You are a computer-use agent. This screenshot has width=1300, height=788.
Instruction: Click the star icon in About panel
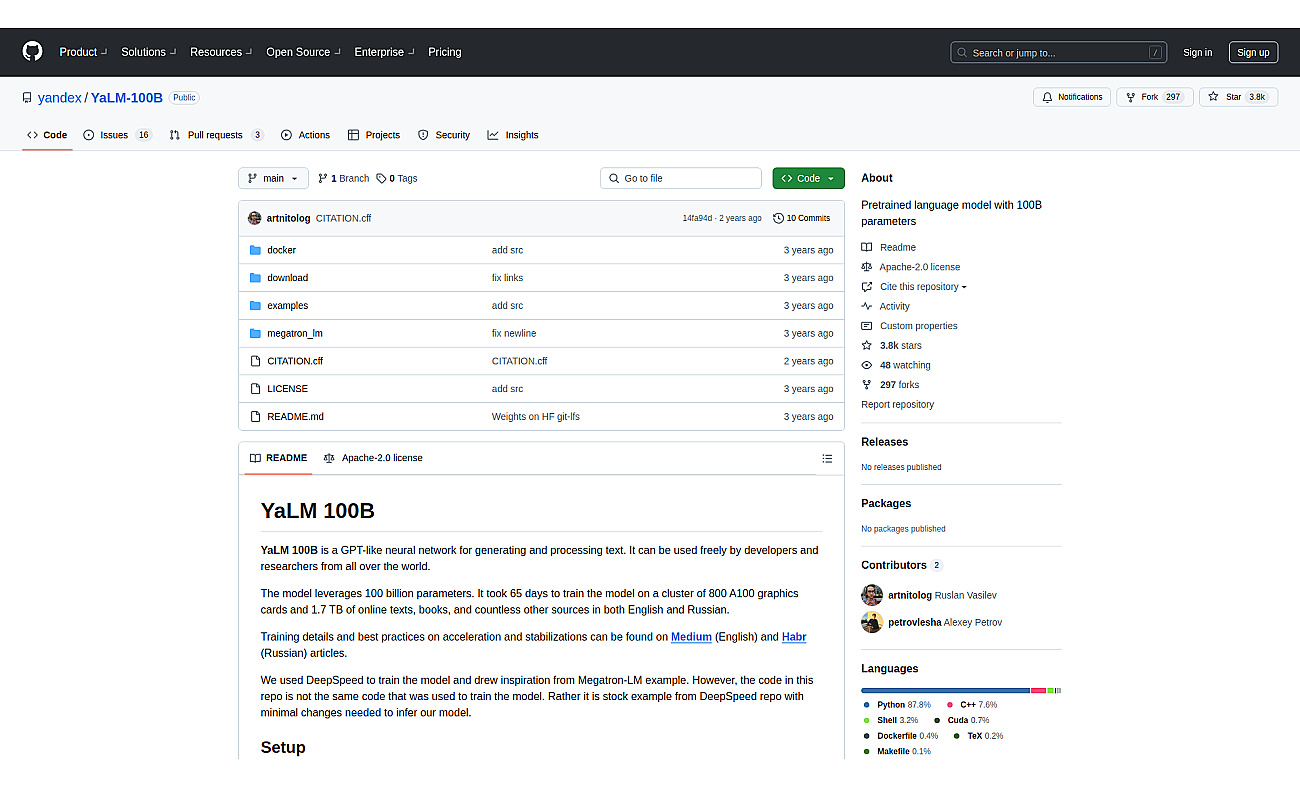[867, 345]
